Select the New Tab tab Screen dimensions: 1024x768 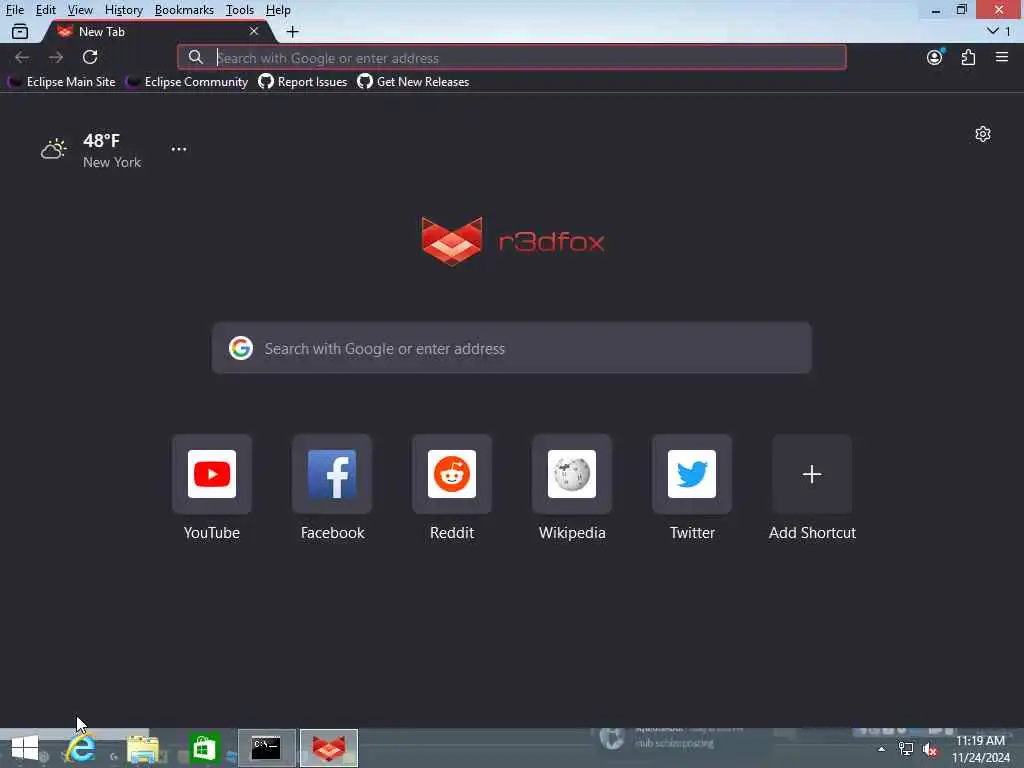[x=157, y=31]
